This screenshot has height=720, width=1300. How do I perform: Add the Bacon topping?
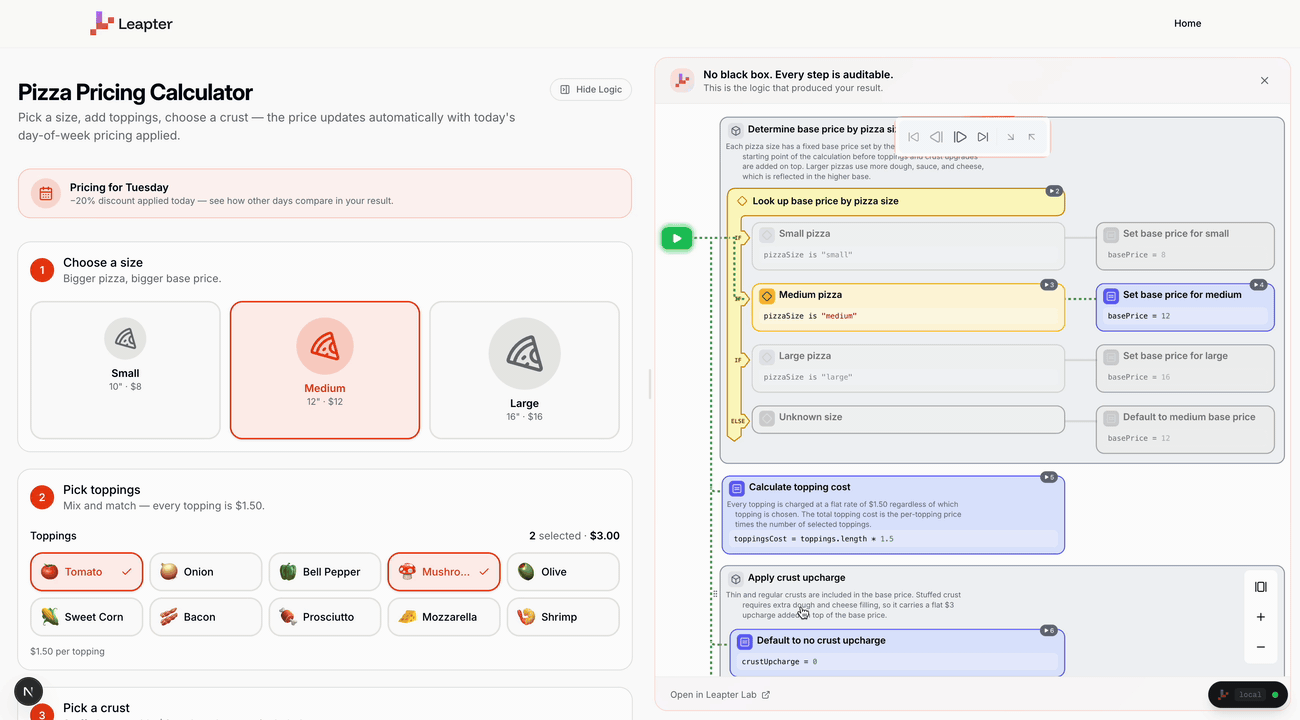click(x=206, y=617)
